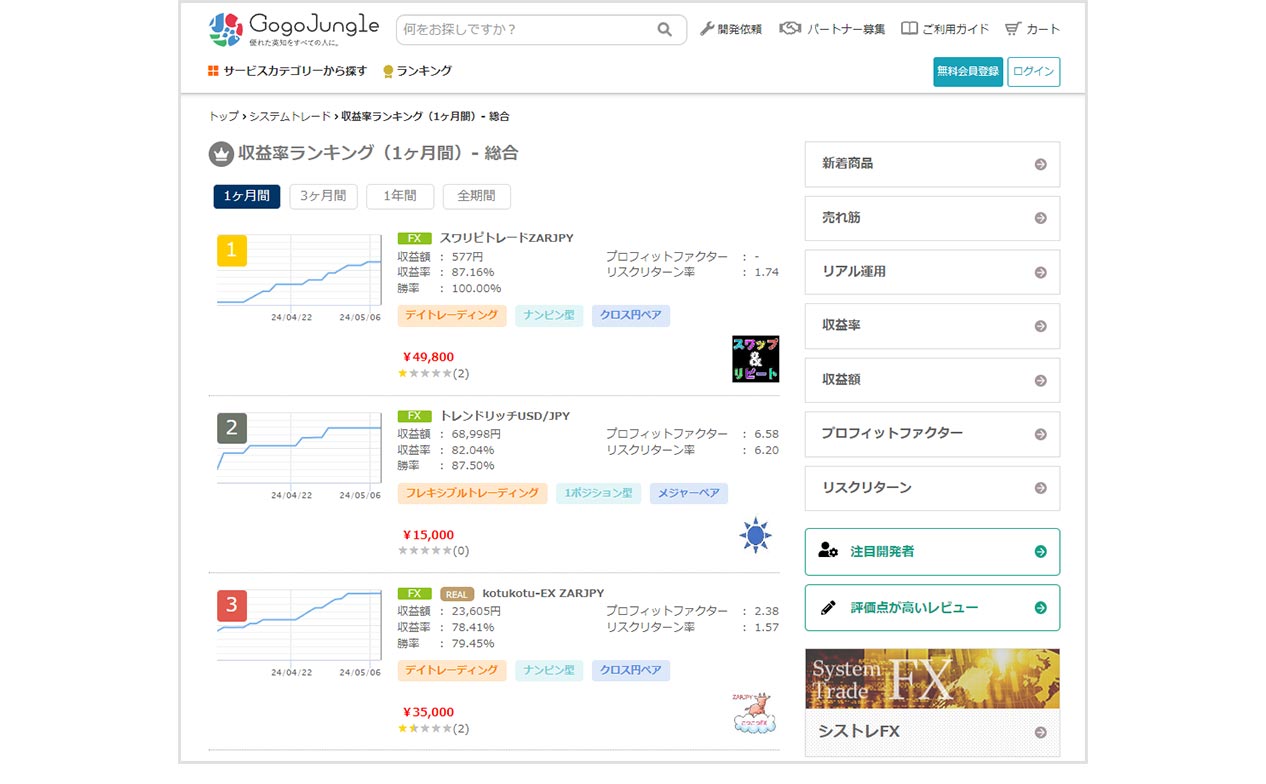This screenshot has width=1266, height=784.
Task: Click price ¥35,000
Action: point(428,712)
